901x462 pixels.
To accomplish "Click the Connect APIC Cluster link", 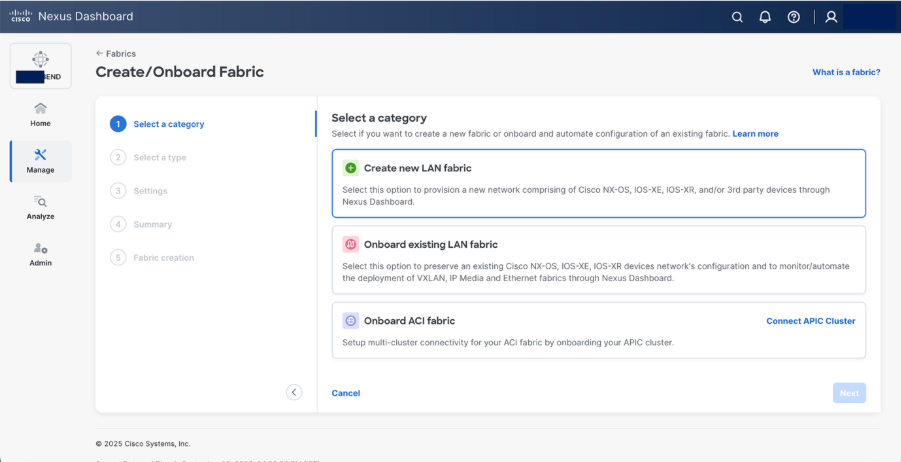I will click(x=810, y=321).
